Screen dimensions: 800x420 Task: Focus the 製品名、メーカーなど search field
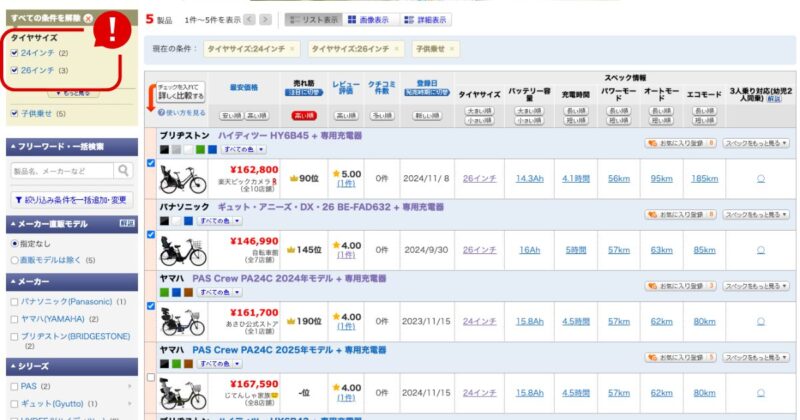tap(62, 171)
